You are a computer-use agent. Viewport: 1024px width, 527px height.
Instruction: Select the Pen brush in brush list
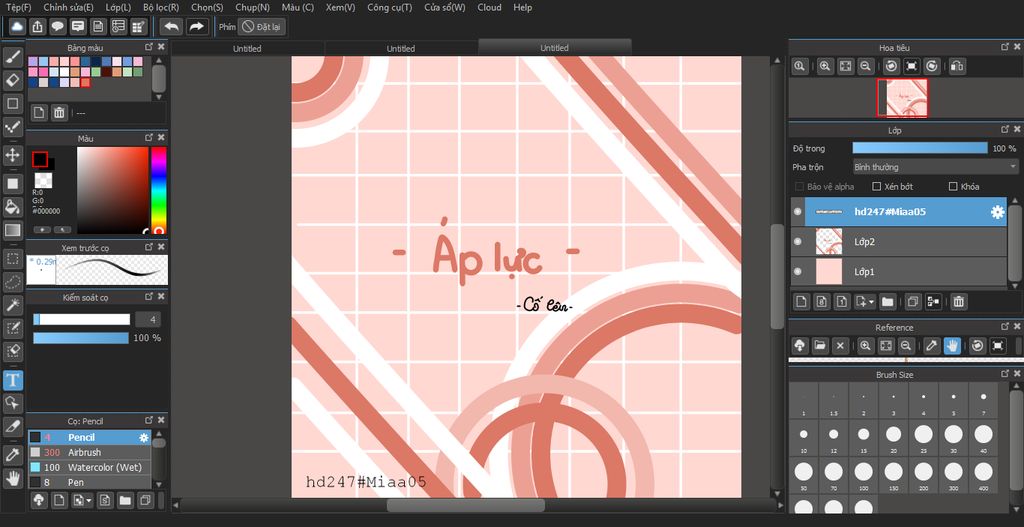tap(89, 483)
